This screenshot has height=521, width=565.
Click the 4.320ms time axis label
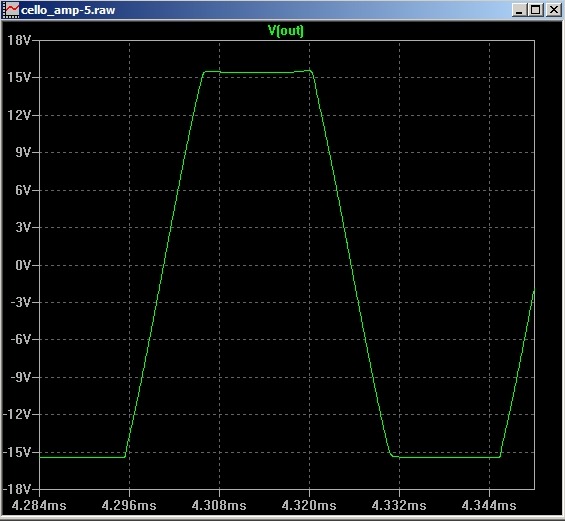pyautogui.click(x=309, y=505)
